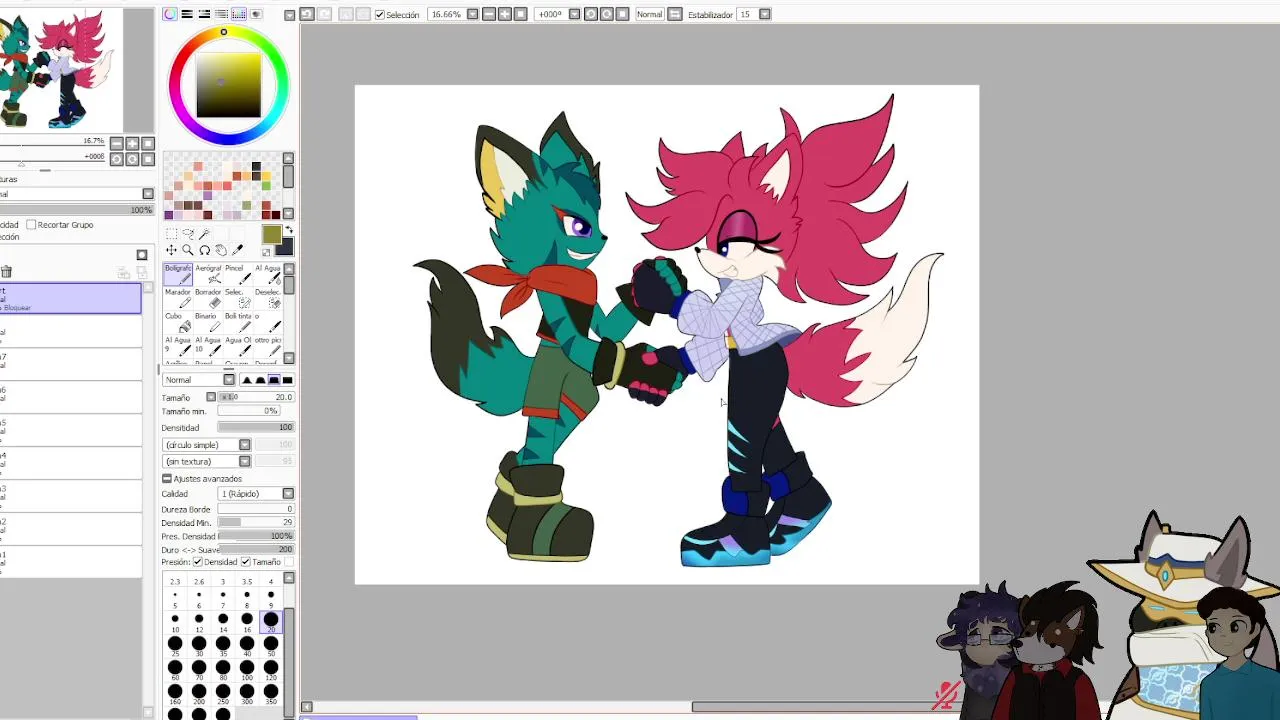This screenshot has height=720, width=1280.
Task: Toggle the color mixer panel icon
Action: coord(221,14)
